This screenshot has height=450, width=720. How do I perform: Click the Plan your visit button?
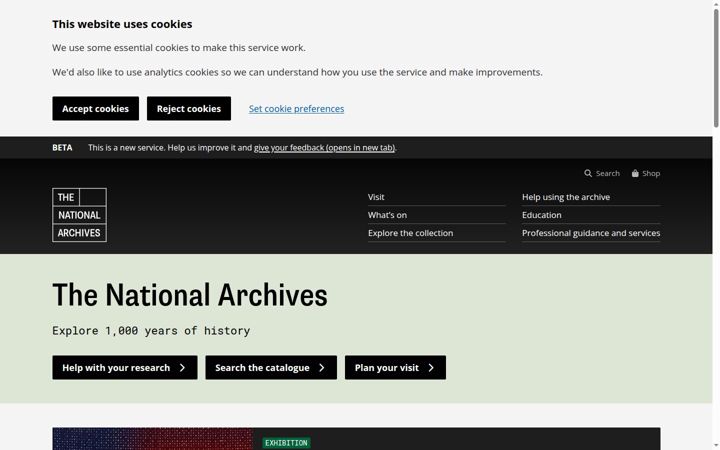coord(395,368)
